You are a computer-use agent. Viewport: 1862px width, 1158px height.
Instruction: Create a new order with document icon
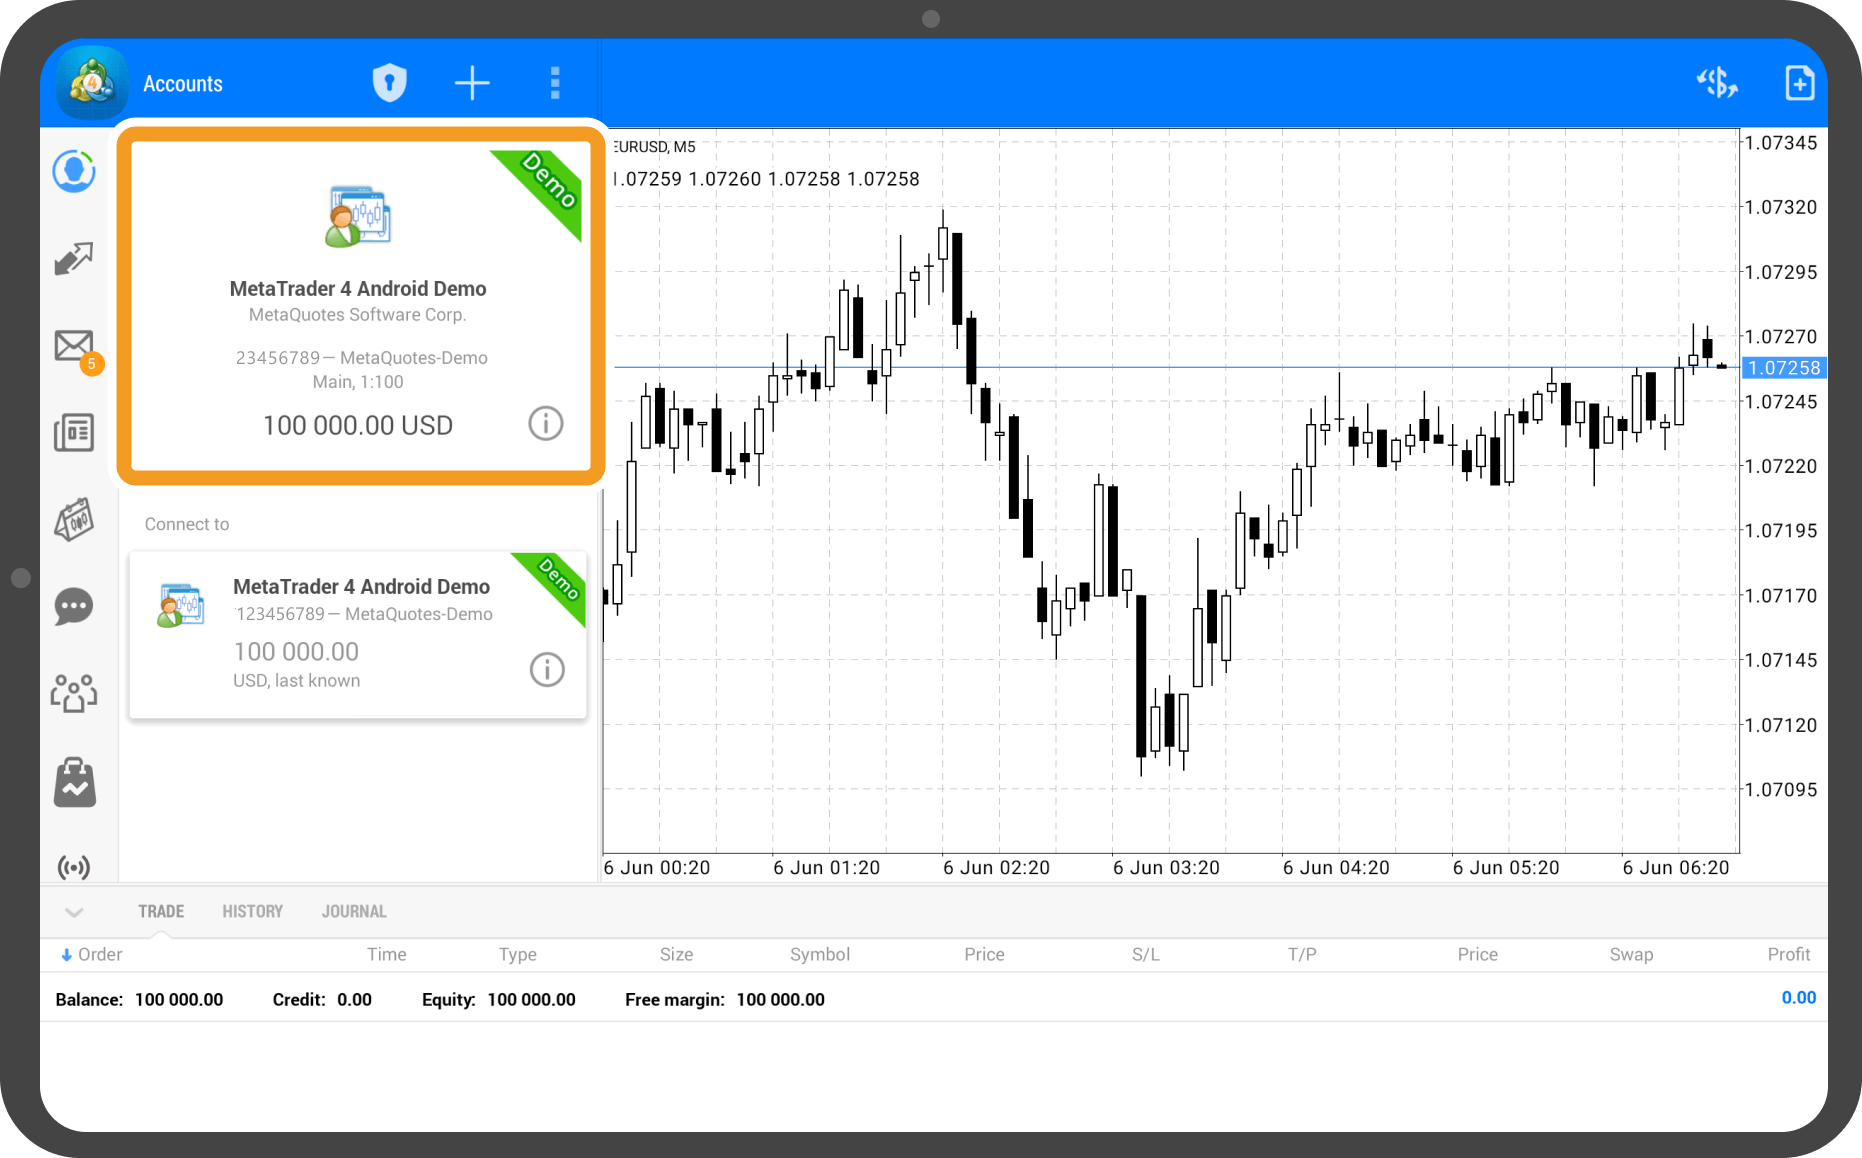pyautogui.click(x=1799, y=83)
